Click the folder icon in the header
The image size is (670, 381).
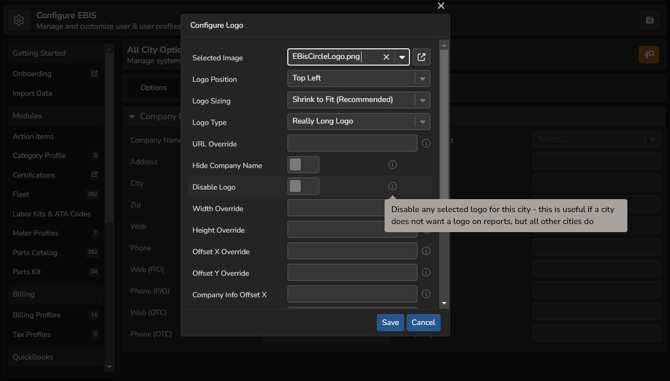[649, 20]
